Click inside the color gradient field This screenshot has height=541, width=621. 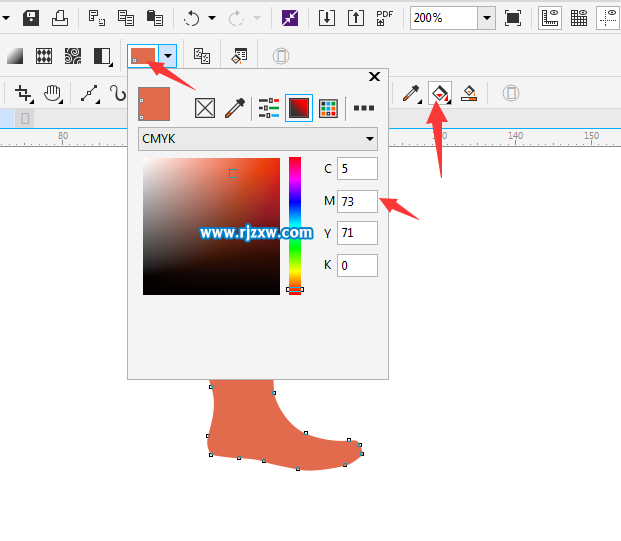coord(211,226)
